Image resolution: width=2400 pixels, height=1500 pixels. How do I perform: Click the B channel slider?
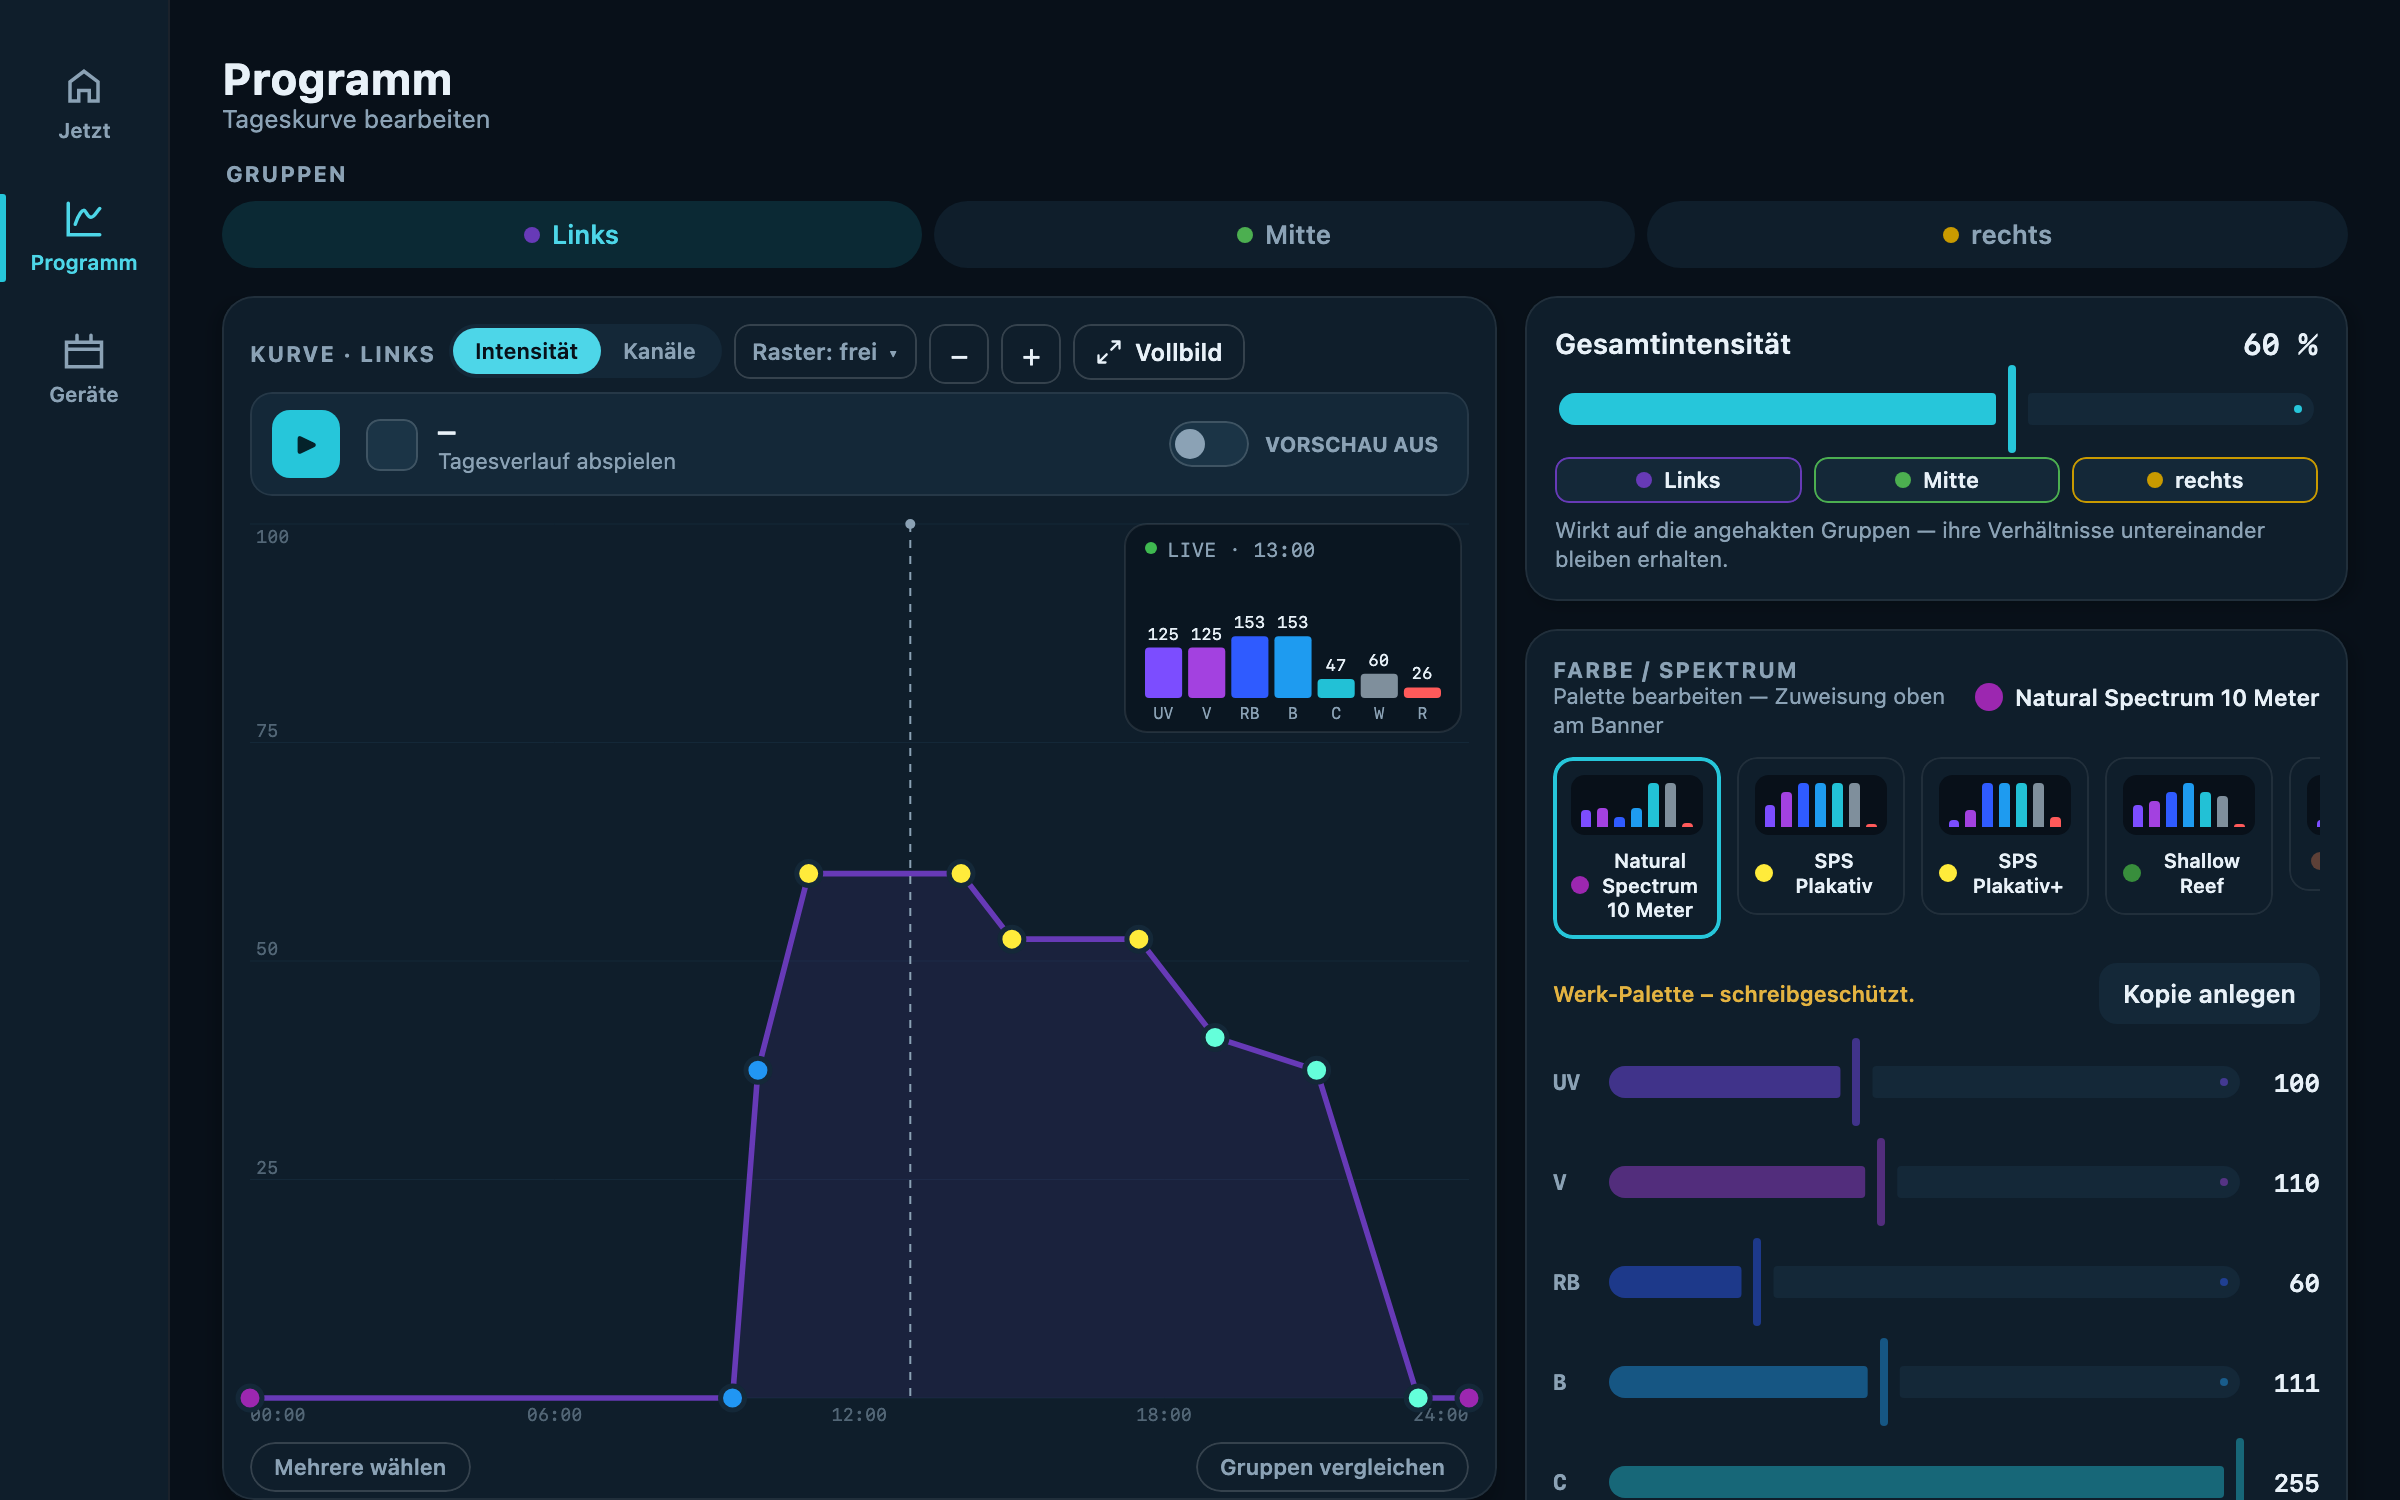1923,1382
